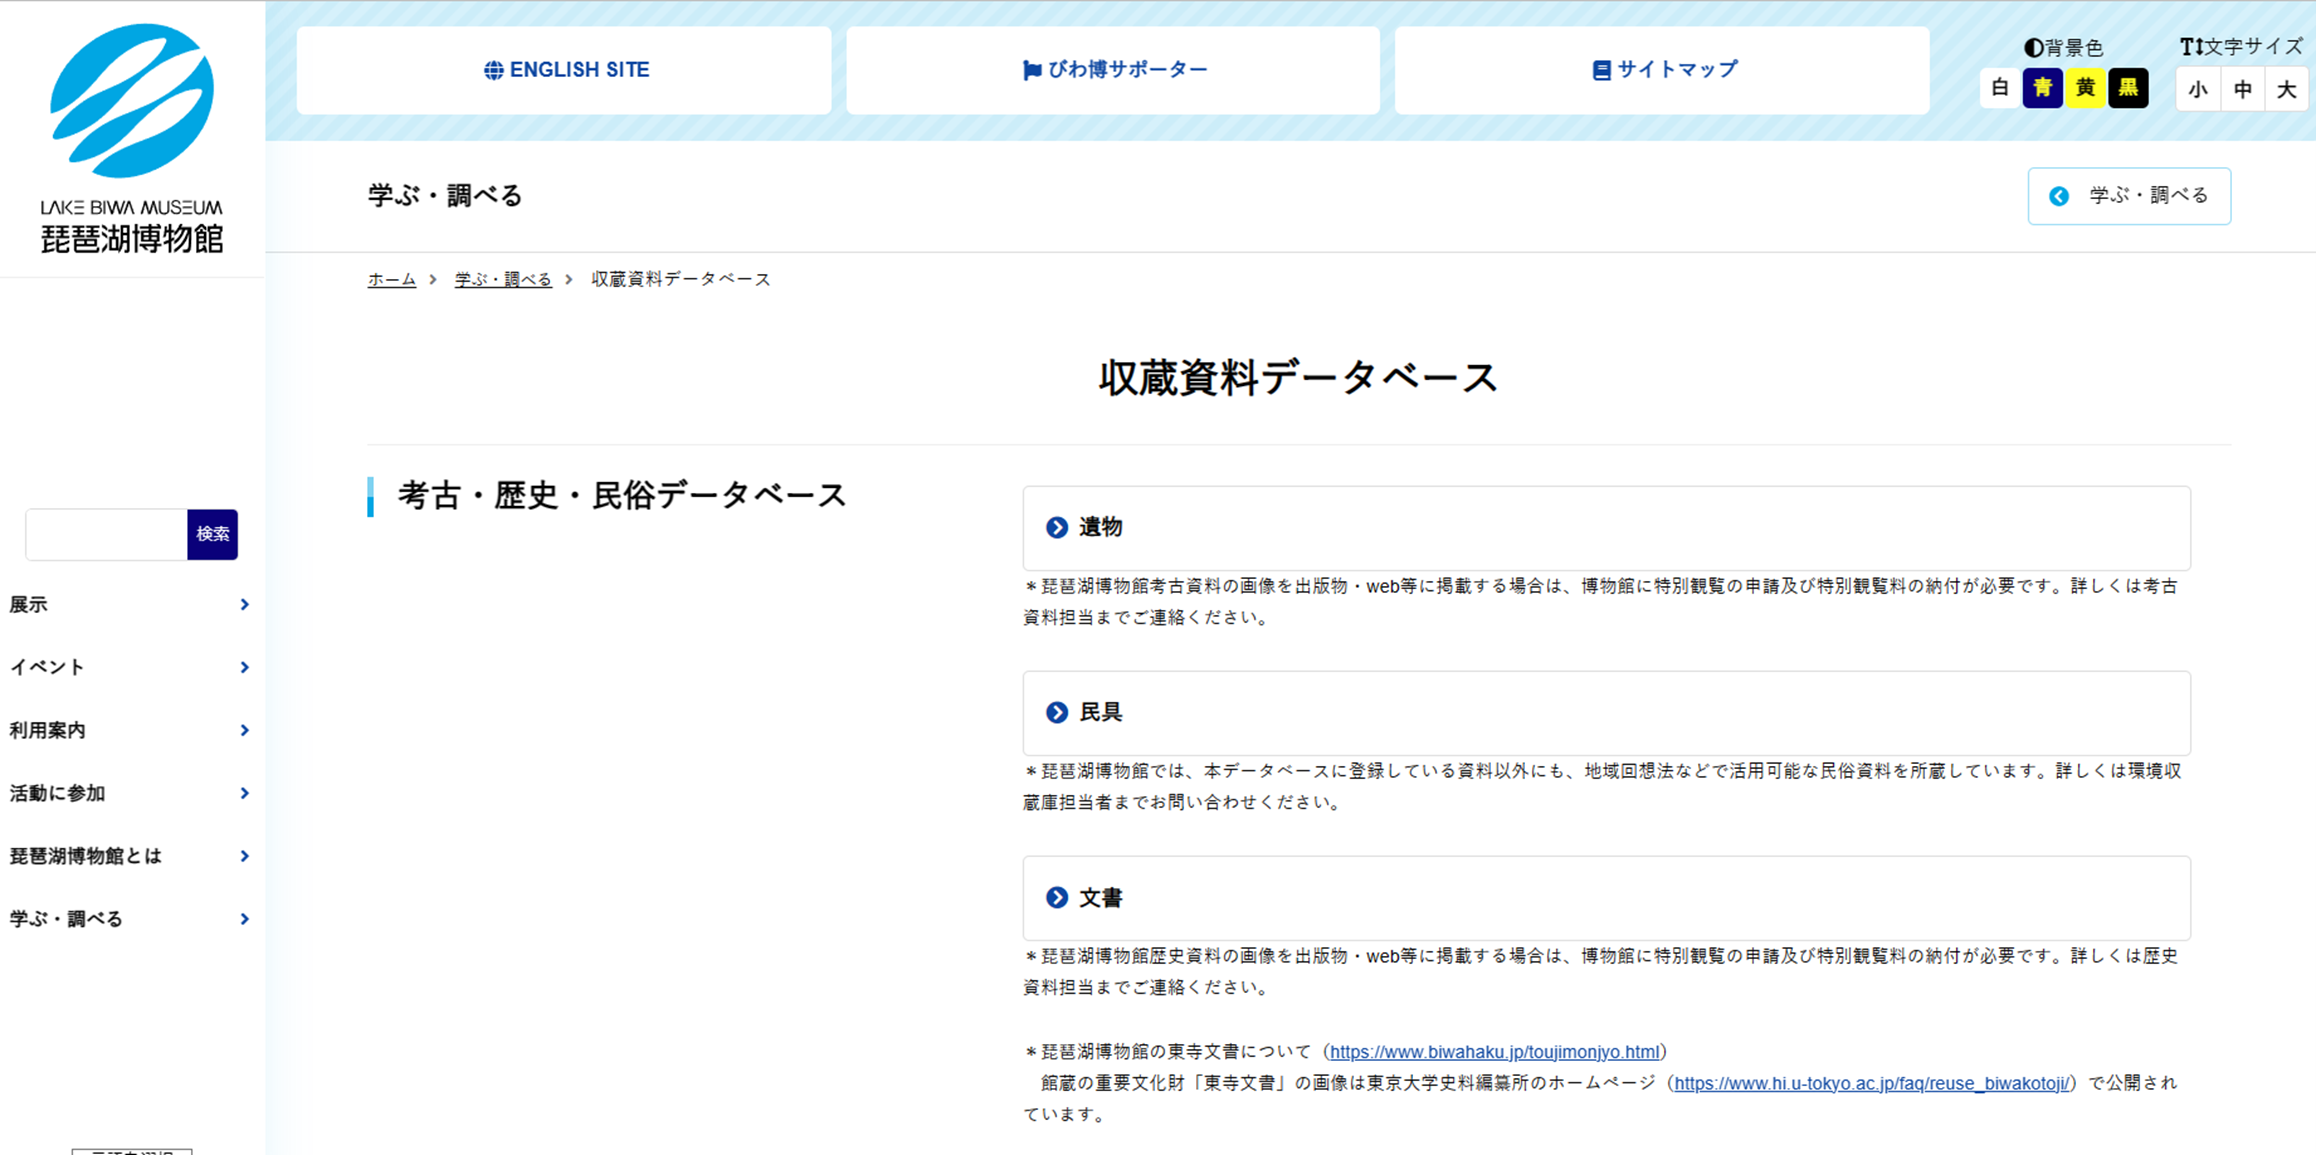2316x1155 pixels.
Task: Open the toujimonjyo.html hyperlink
Action: (1495, 1052)
